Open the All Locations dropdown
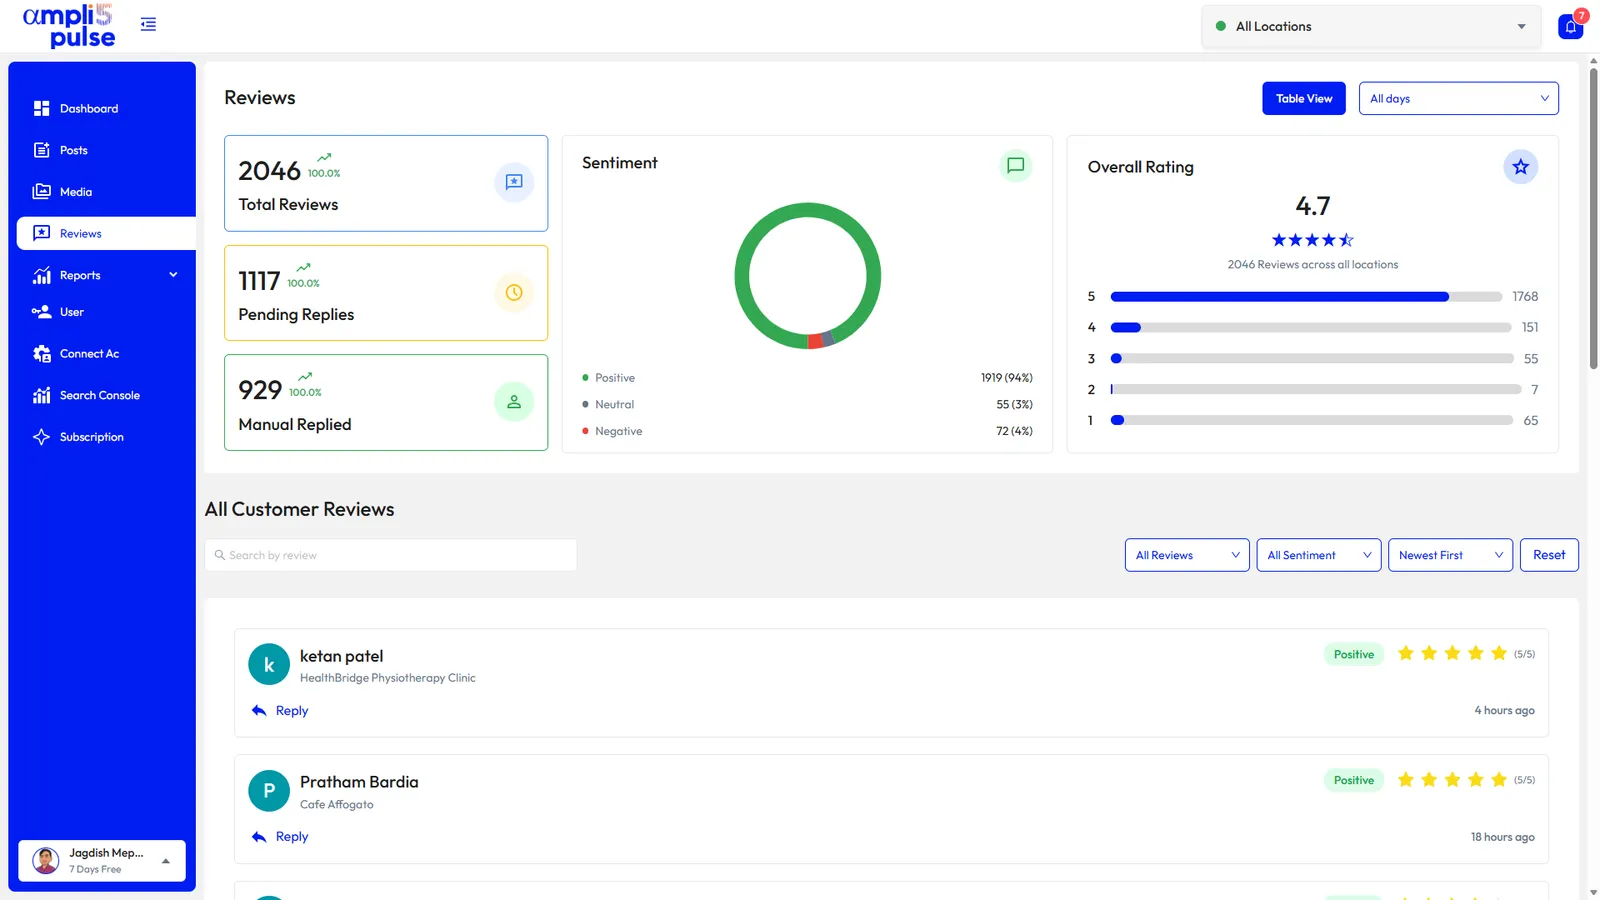1600x900 pixels. [x=1371, y=27]
